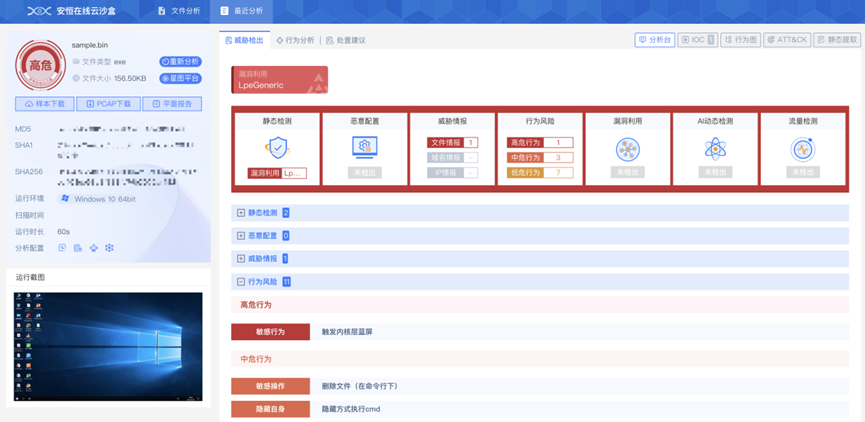Expand the 静态检测 section
865x422 pixels.
click(x=241, y=213)
